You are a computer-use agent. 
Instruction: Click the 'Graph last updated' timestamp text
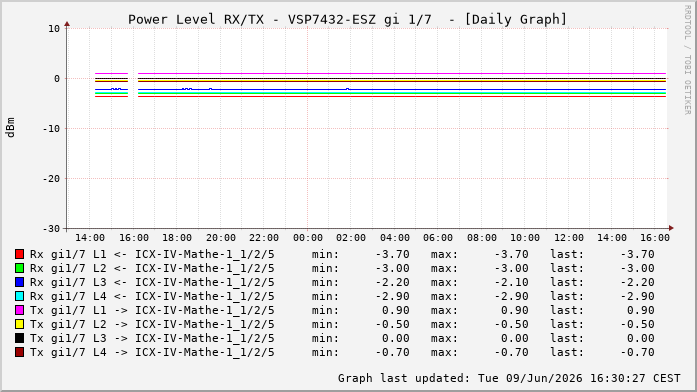point(509,378)
